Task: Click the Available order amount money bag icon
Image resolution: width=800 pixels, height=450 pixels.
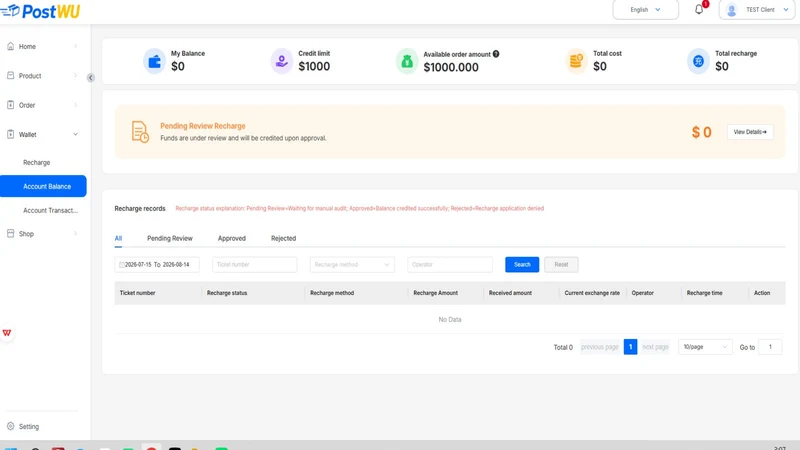Action: tap(407, 61)
